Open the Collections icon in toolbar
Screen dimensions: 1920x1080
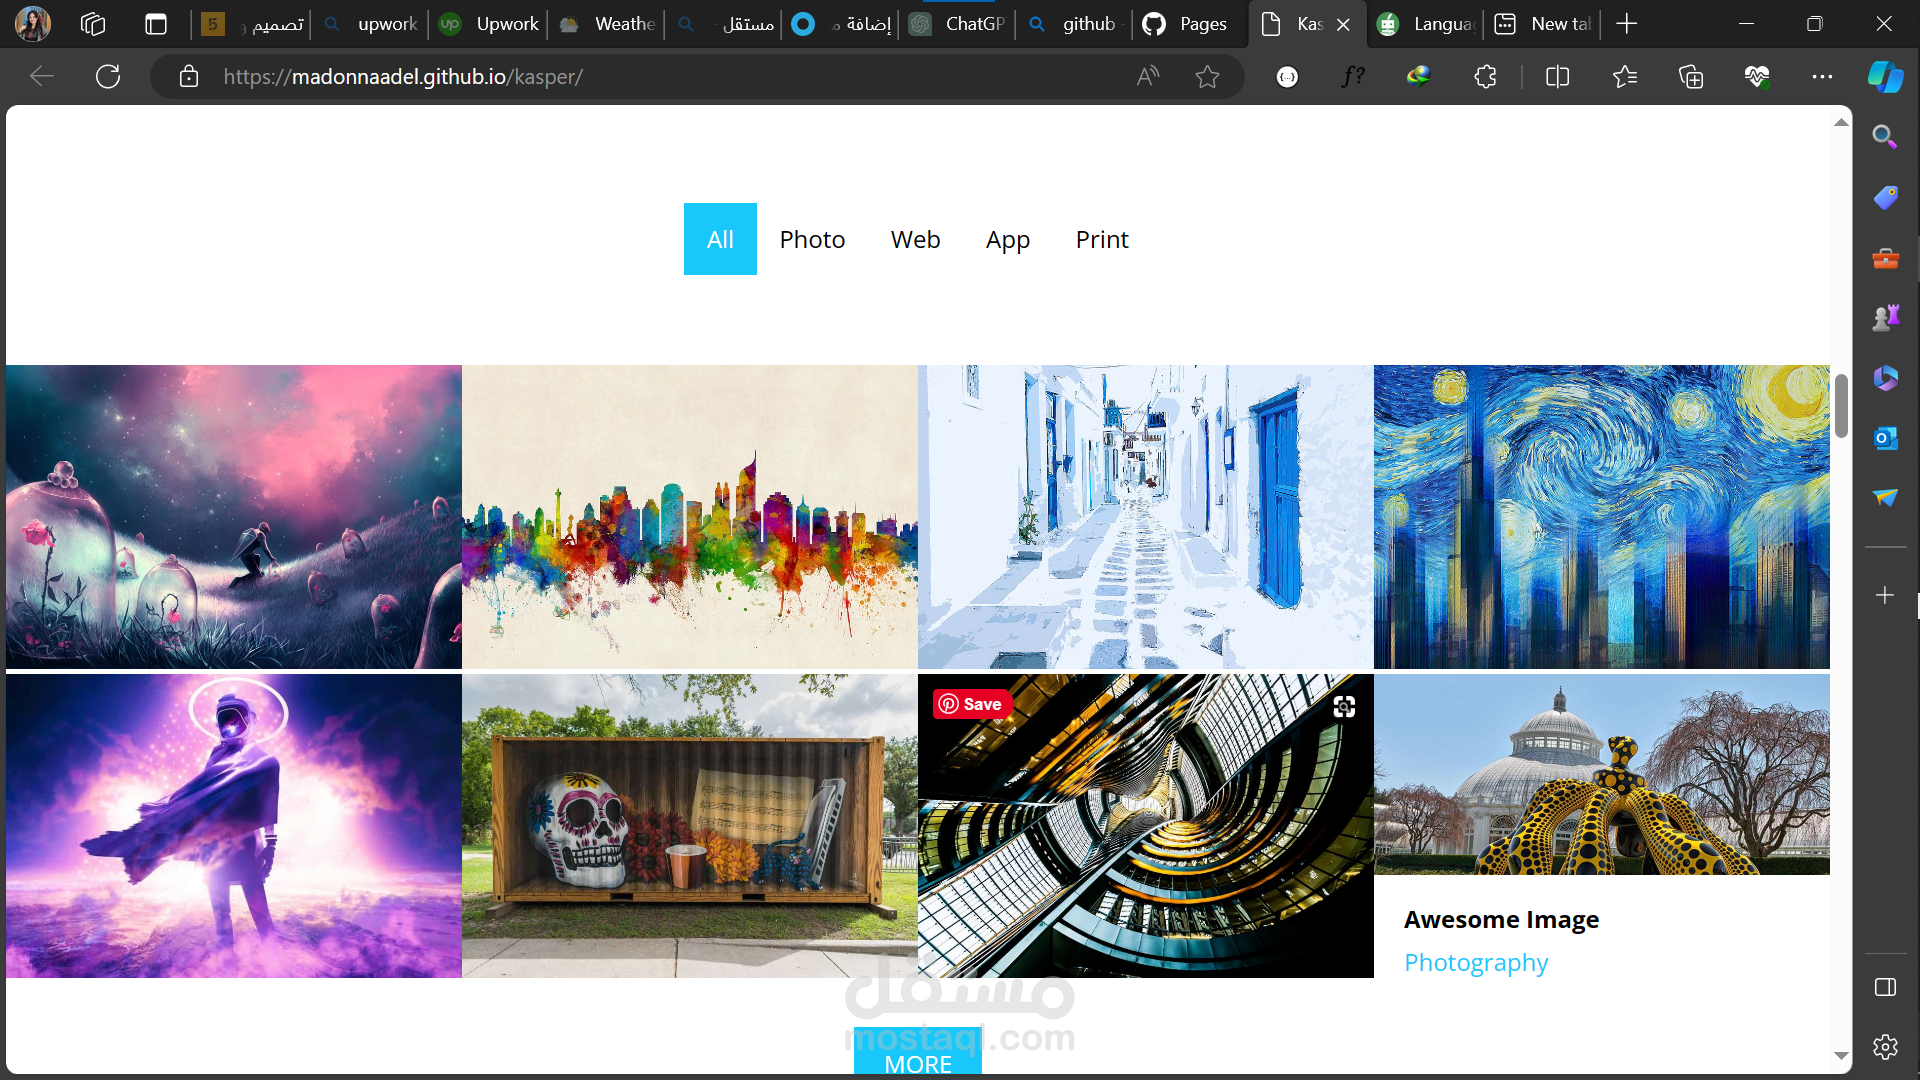[x=1690, y=76]
